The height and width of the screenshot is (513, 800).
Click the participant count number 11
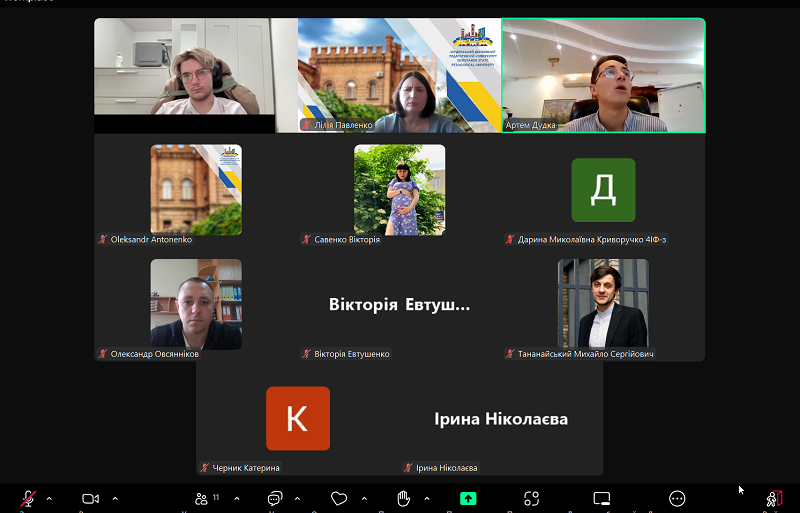click(x=216, y=497)
